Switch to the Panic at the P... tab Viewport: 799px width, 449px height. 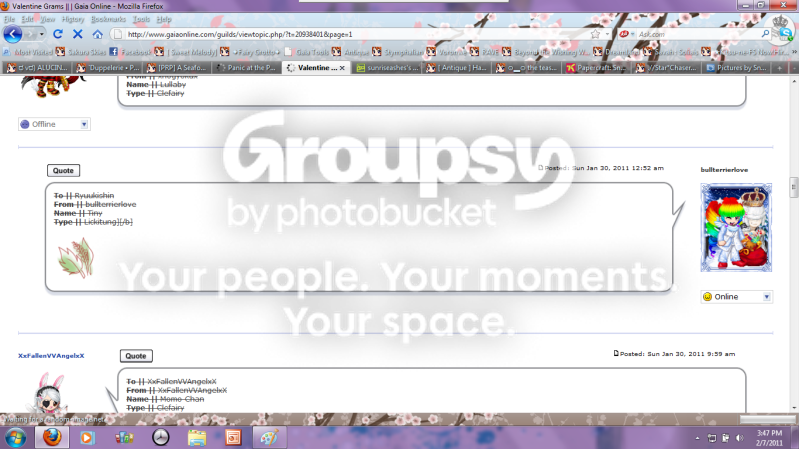[246, 68]
